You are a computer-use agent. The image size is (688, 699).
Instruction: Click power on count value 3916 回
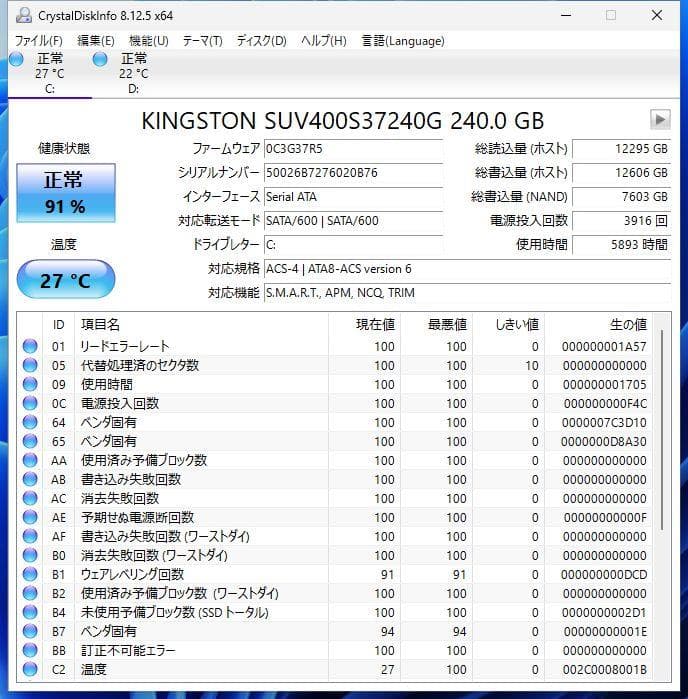click(622, 221)
